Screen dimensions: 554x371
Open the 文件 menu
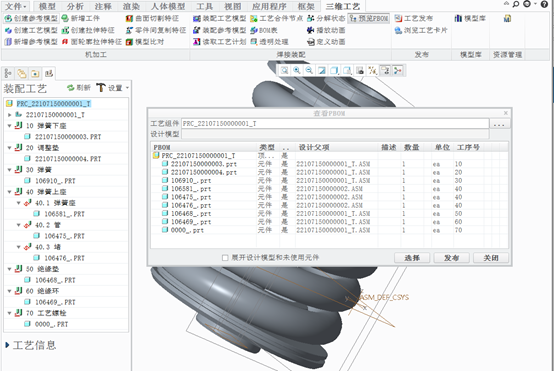[x=16, y=6]
